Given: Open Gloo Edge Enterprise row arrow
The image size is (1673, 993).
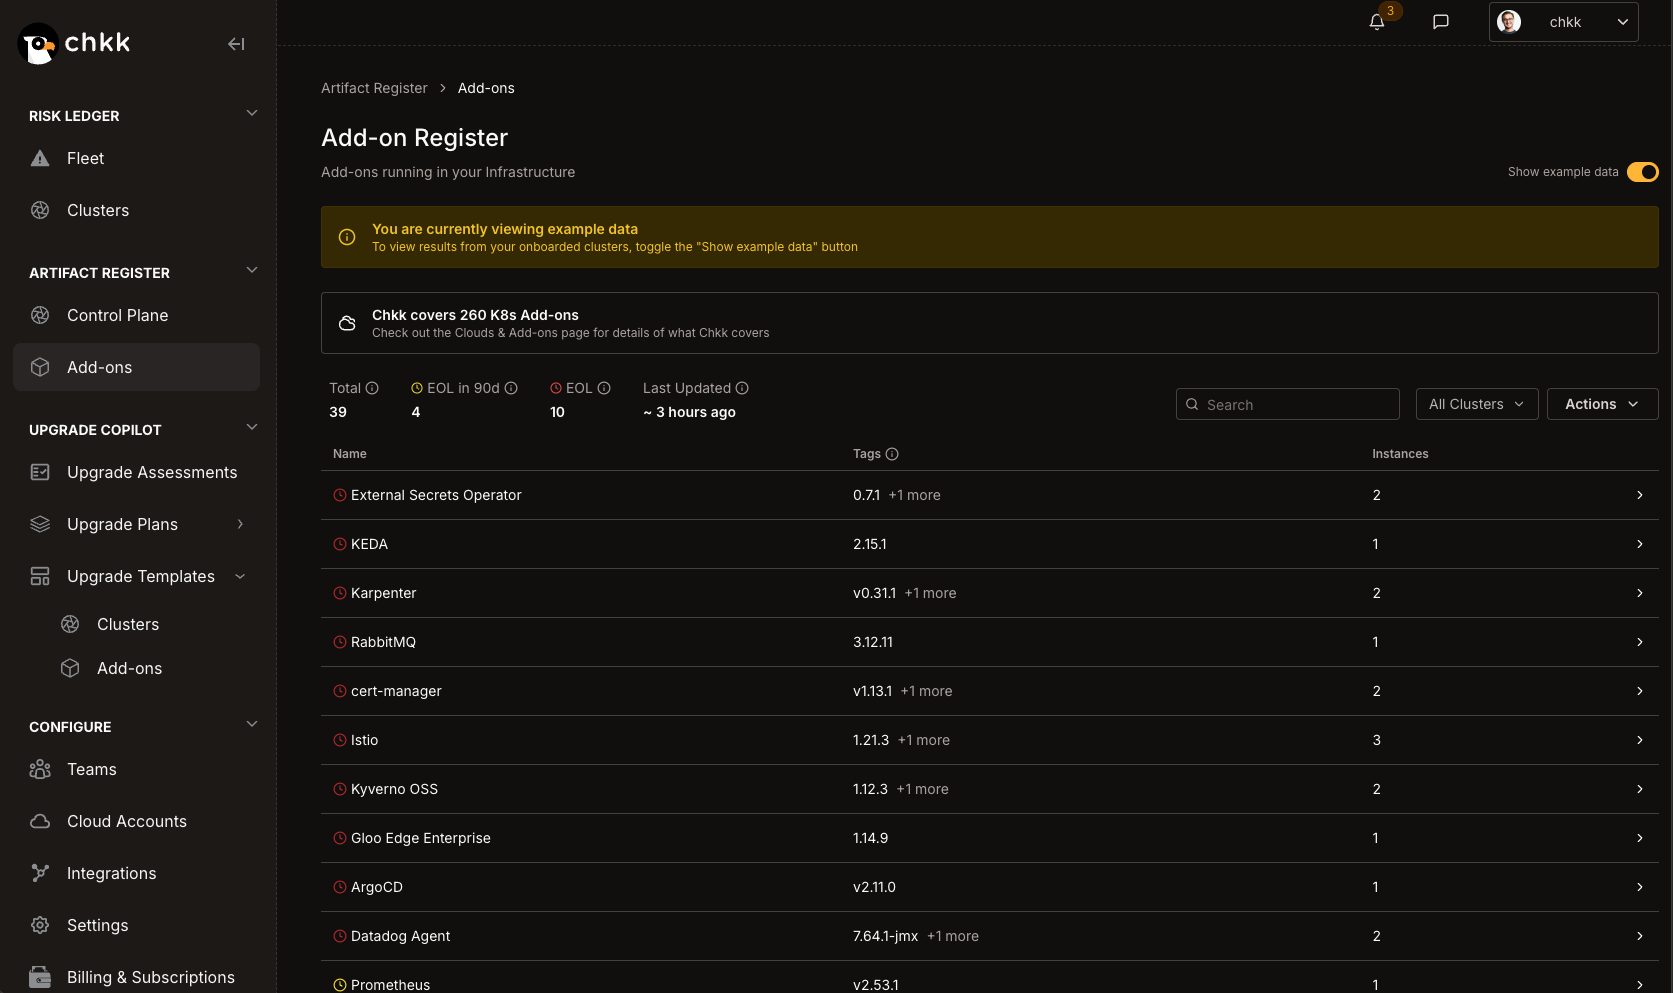Looking at the screenshot, I should [x=1640, y=838].
